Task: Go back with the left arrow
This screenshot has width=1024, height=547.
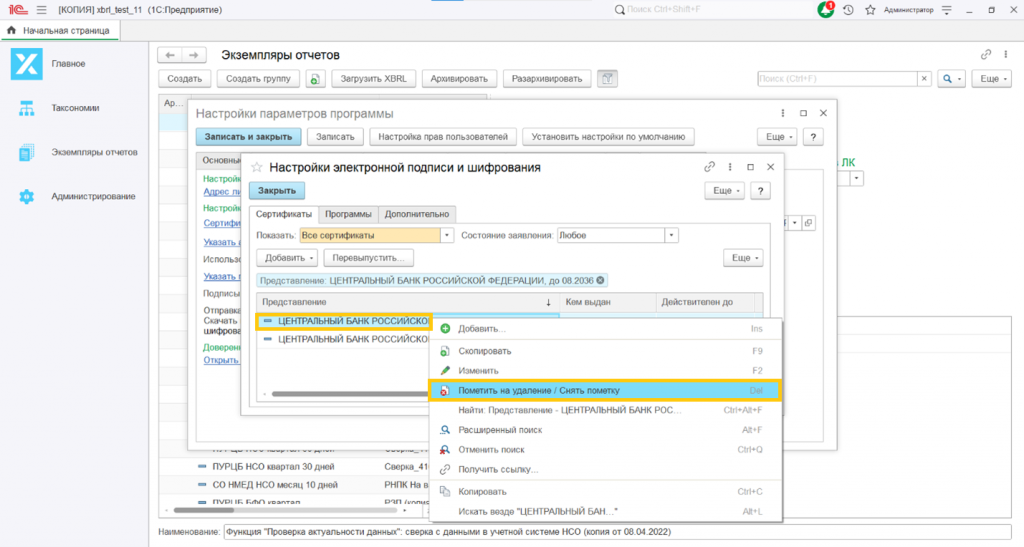Action: pos(170,55)
